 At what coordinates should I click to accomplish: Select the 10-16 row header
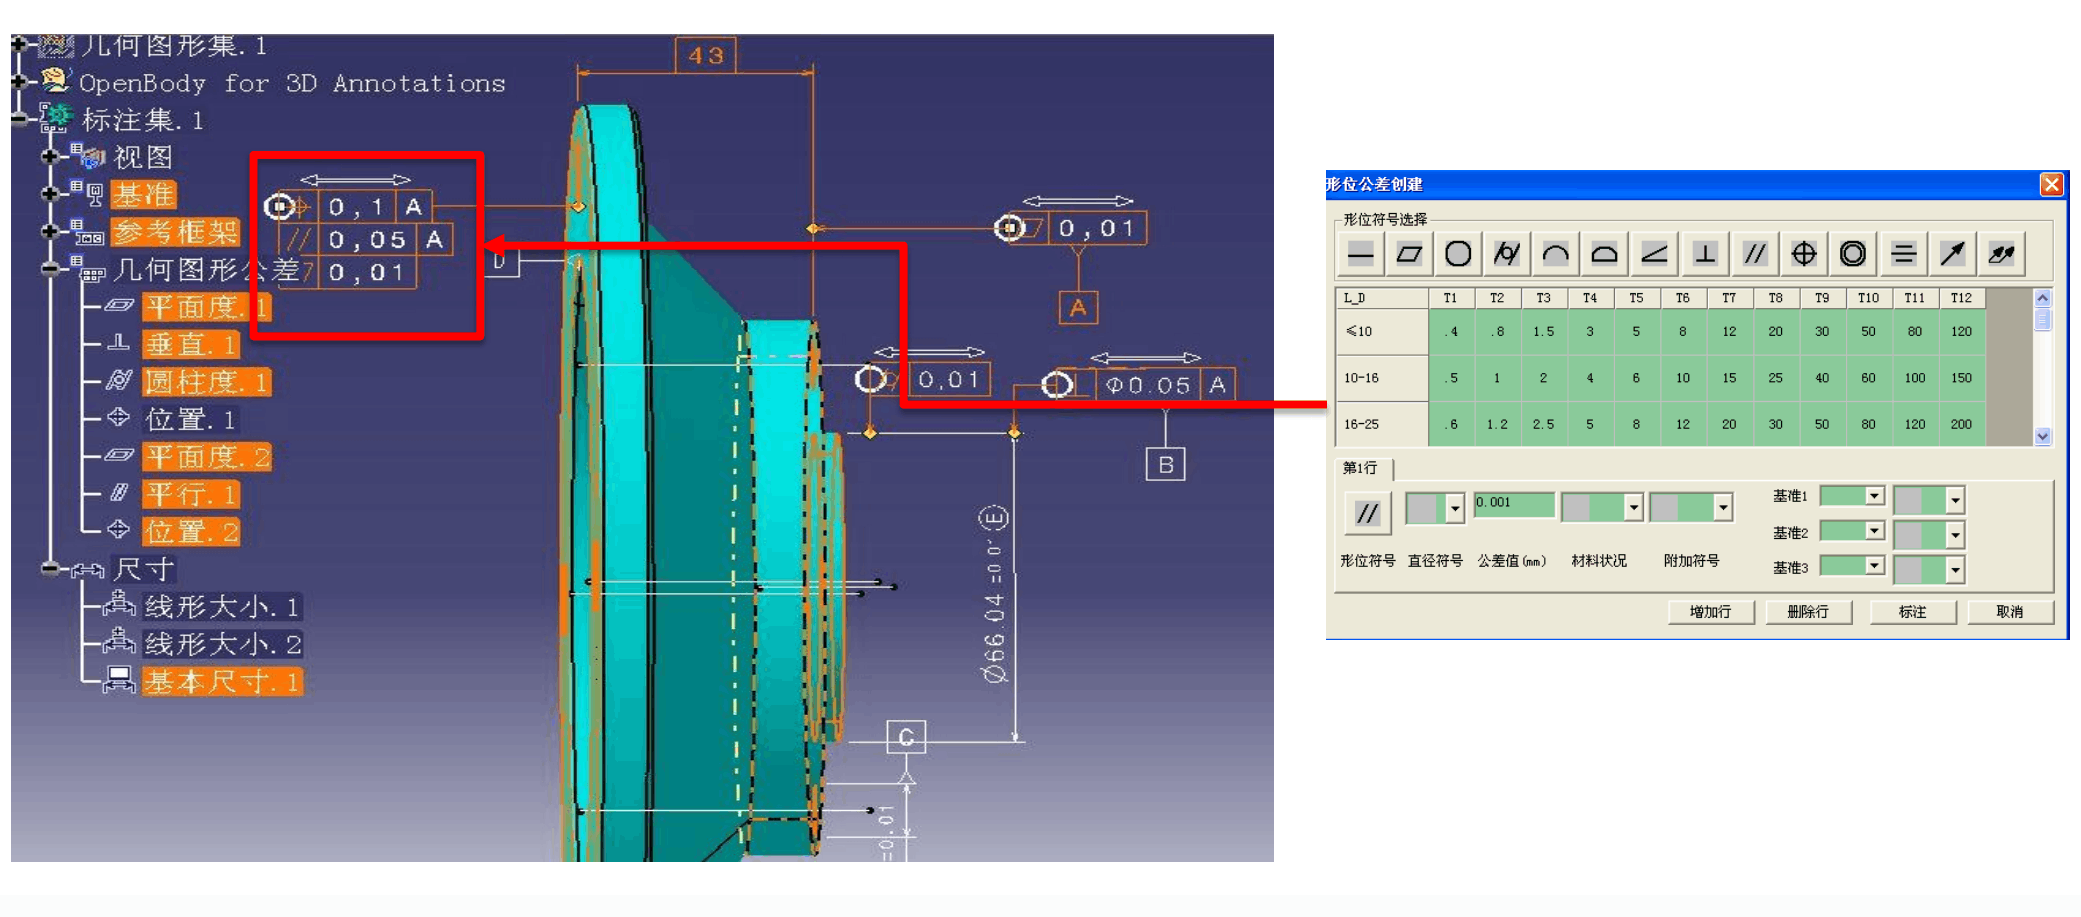[x=1382, y=378]
